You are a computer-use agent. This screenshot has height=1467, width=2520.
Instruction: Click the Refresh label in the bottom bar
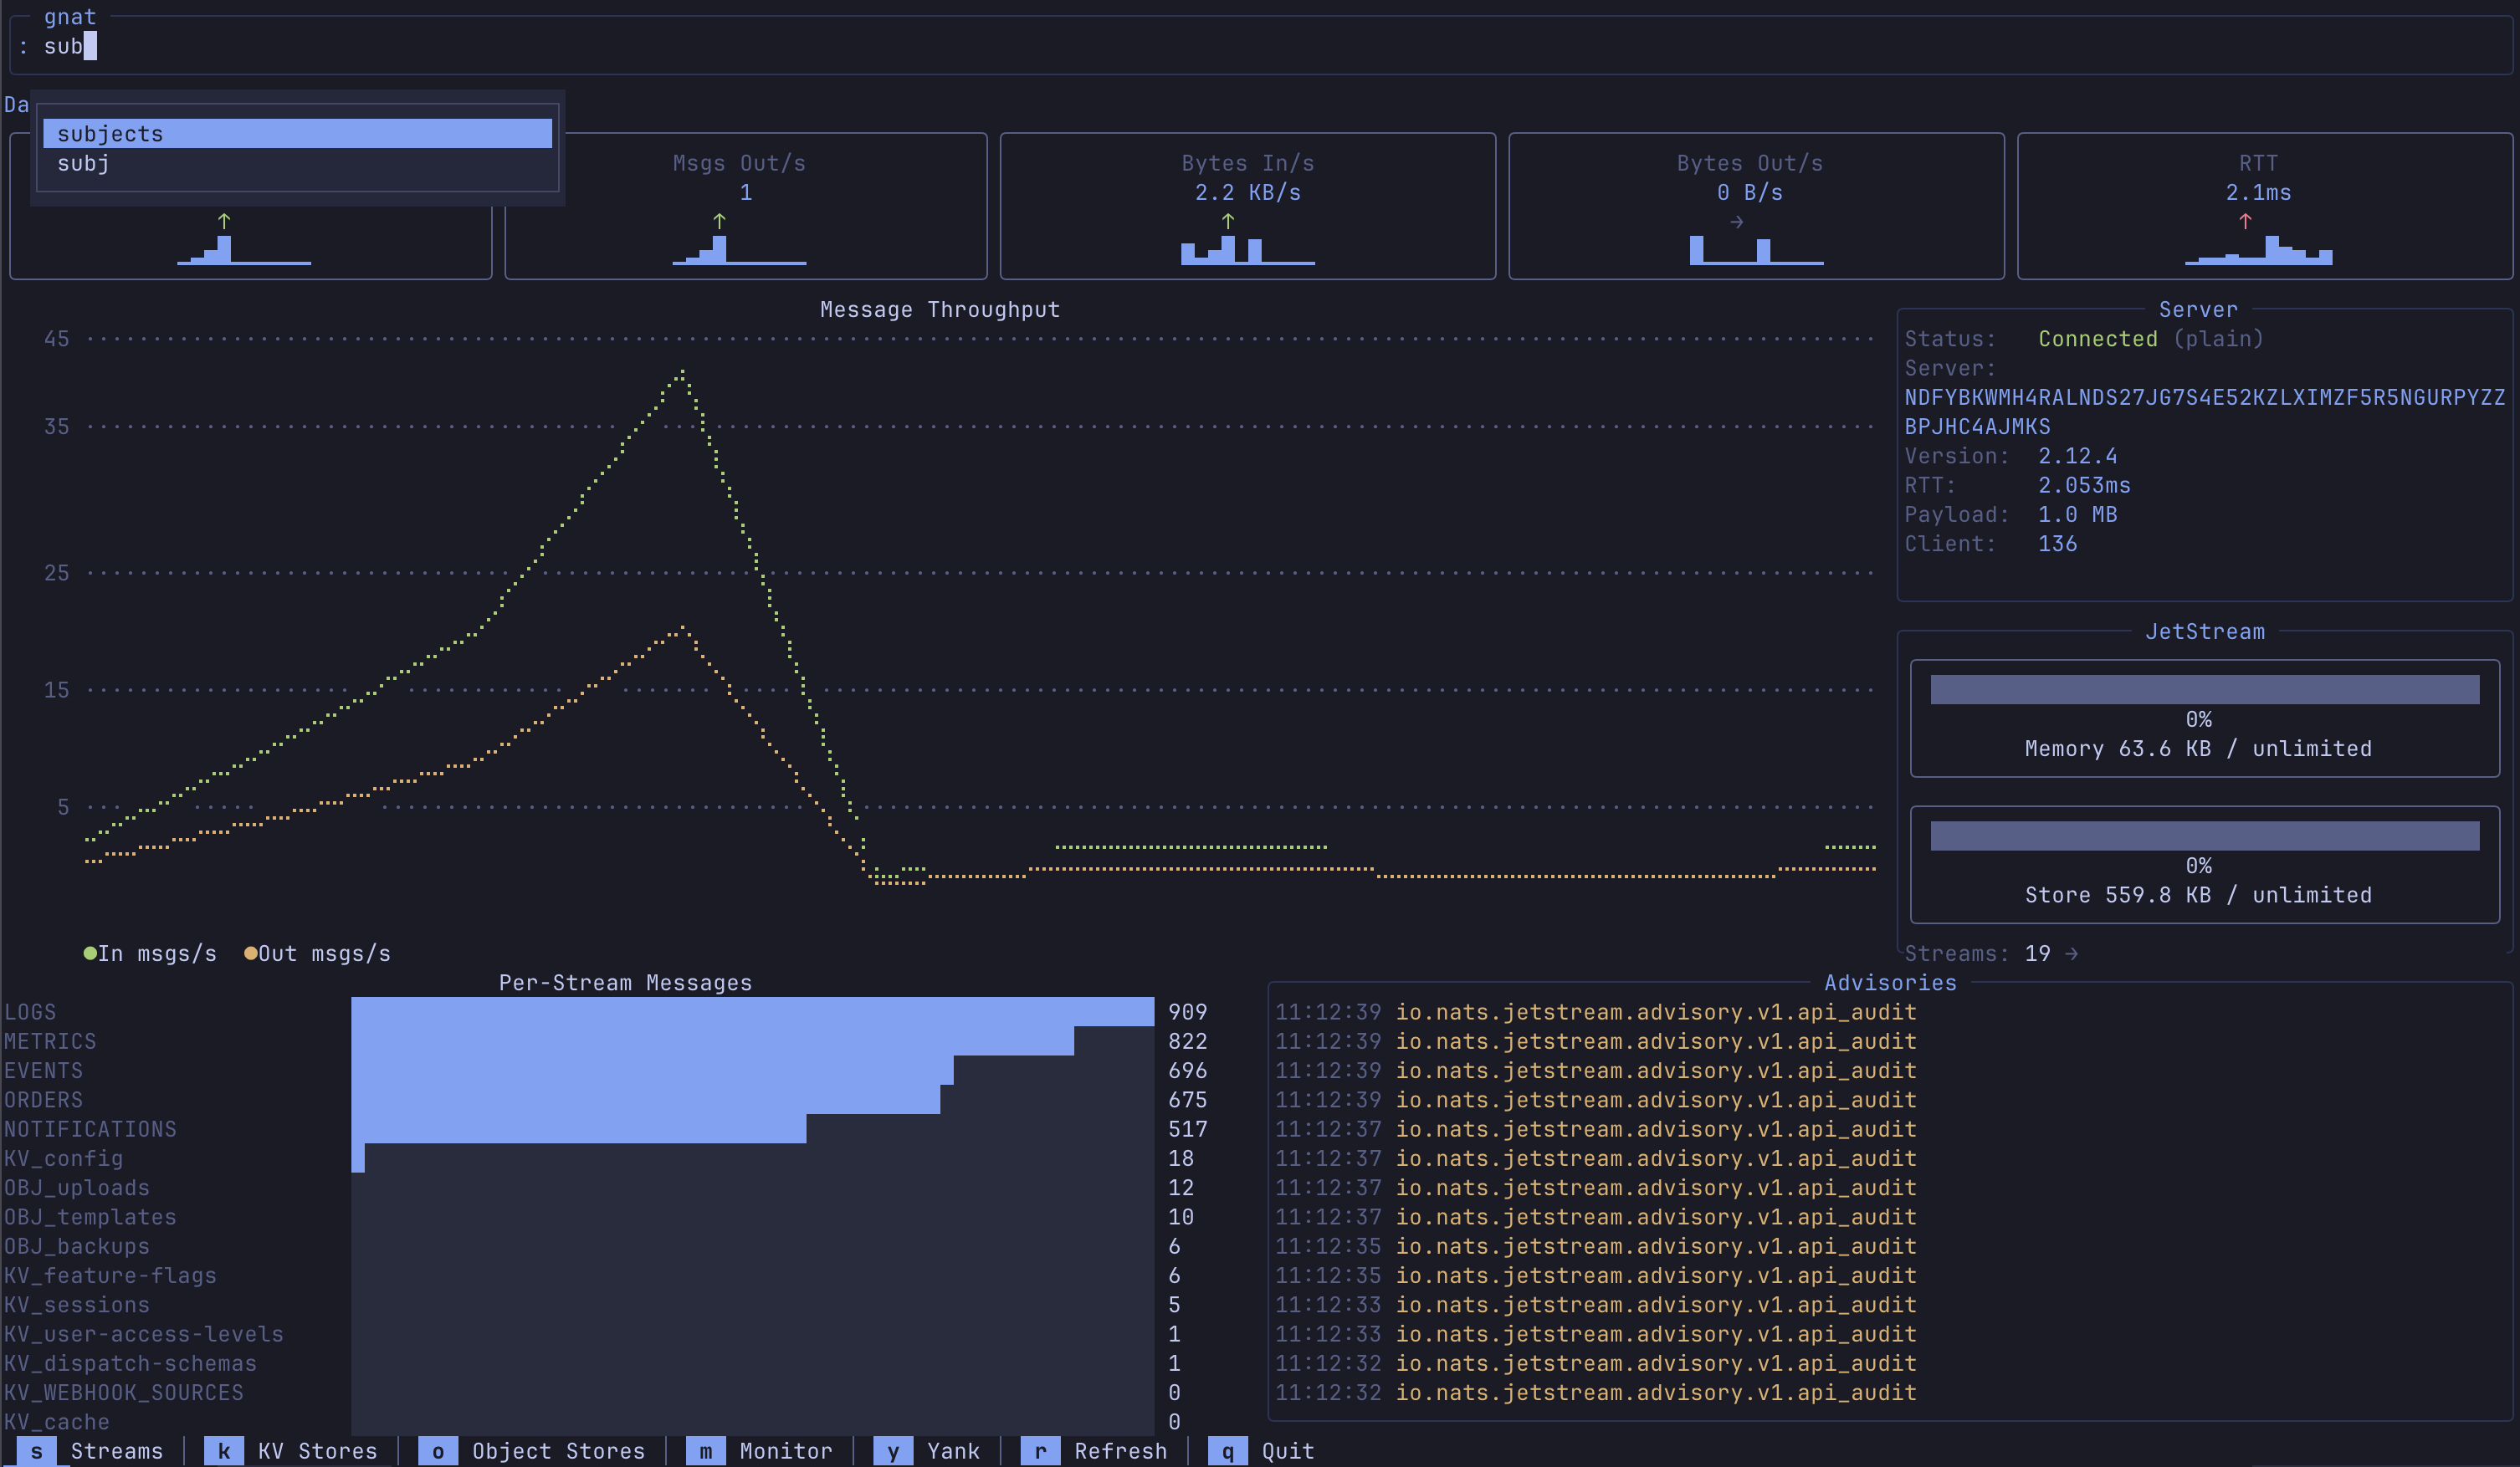pyautogui.click(x=1122, y=1451)
